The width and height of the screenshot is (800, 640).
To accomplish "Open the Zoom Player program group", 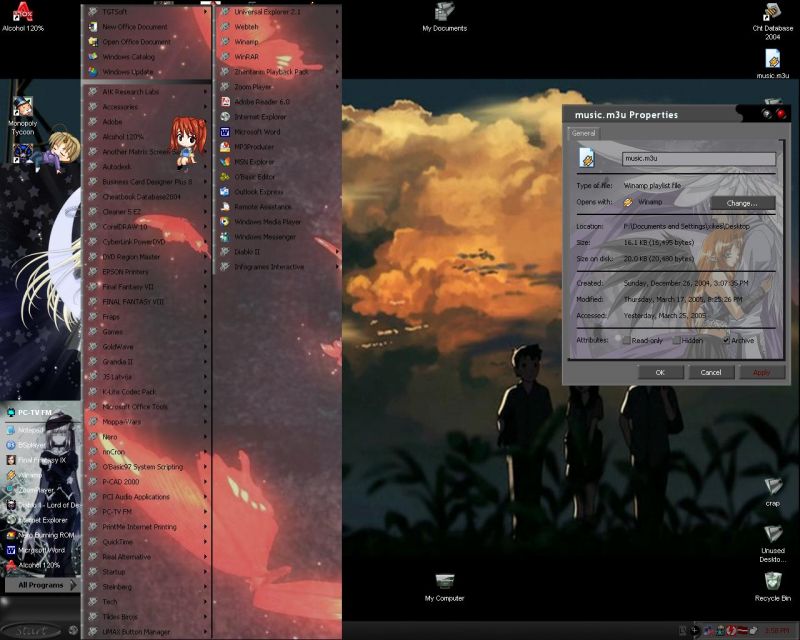I will (278, 87).
